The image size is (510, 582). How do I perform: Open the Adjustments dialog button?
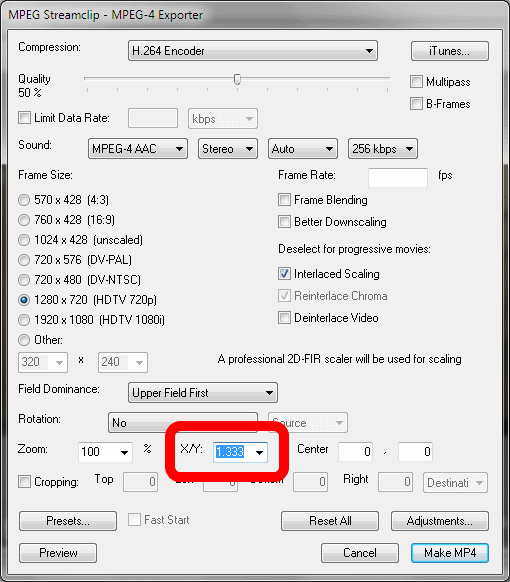click(440, 521)
